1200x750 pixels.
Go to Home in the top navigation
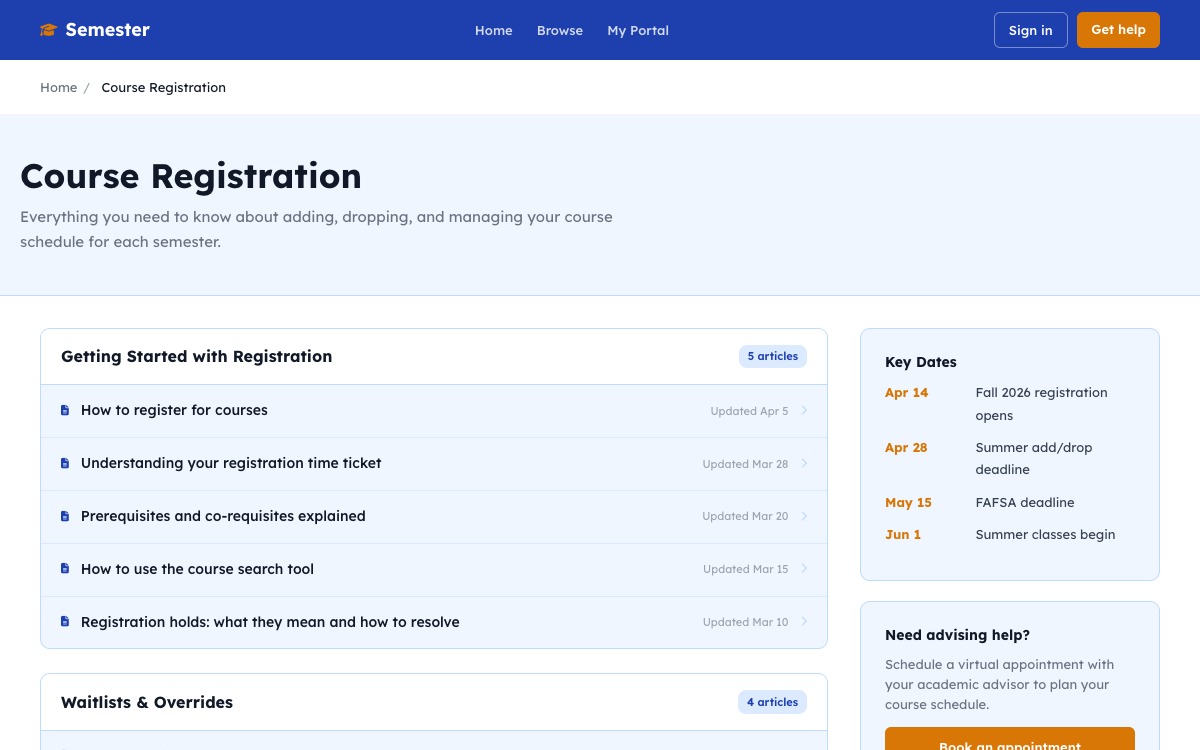493,30
